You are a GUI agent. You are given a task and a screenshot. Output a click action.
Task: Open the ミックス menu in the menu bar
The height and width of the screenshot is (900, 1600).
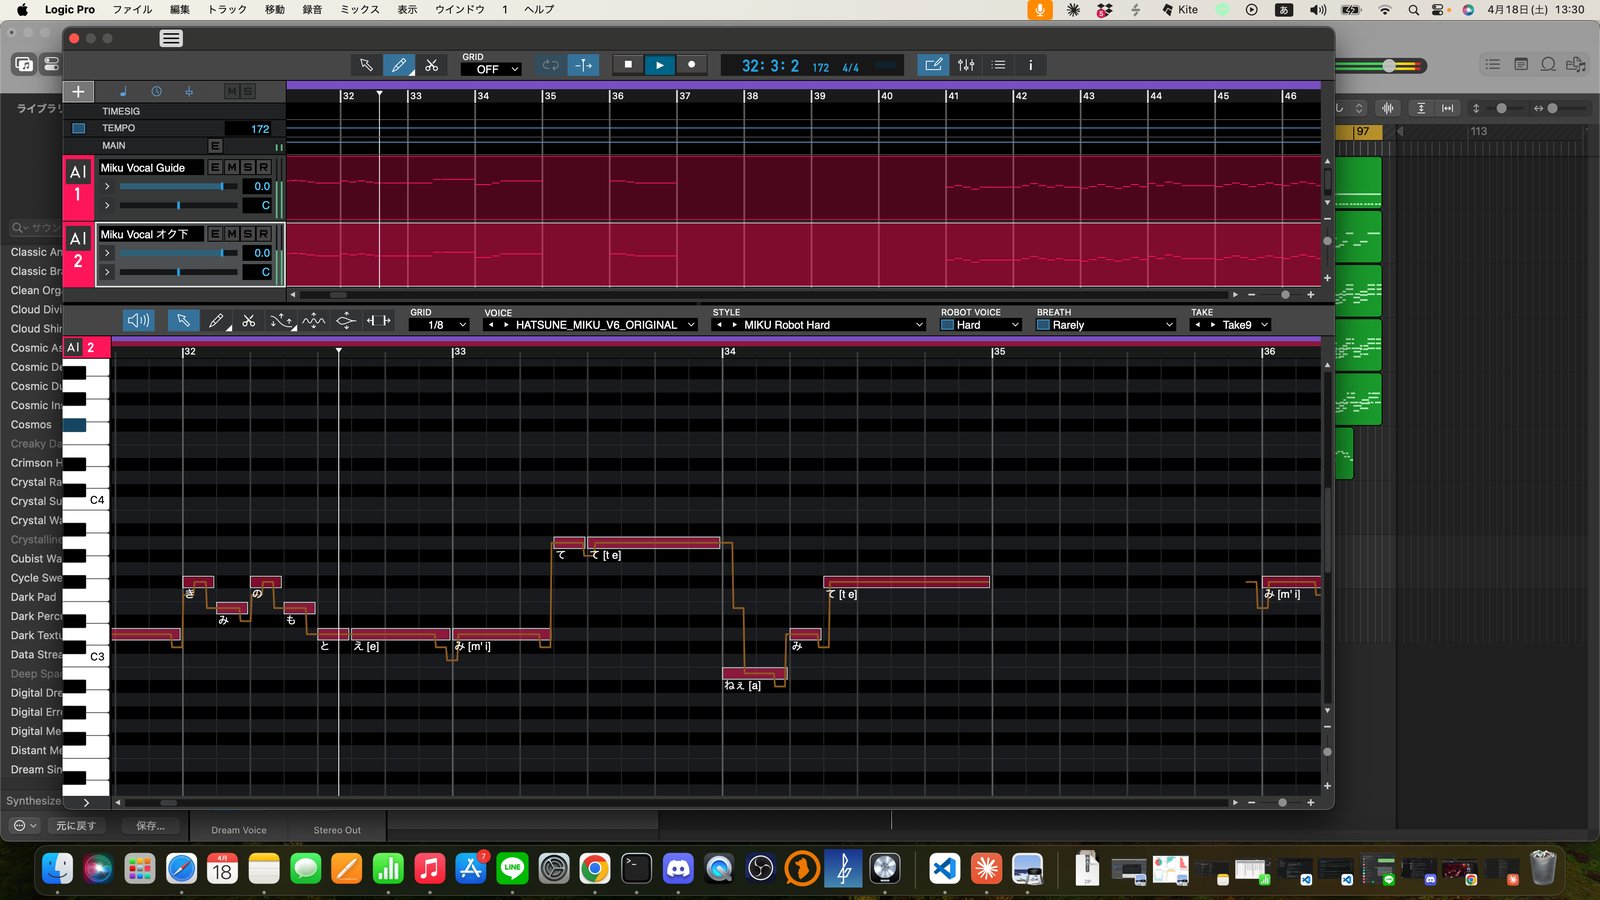click(x=360, y=9)
